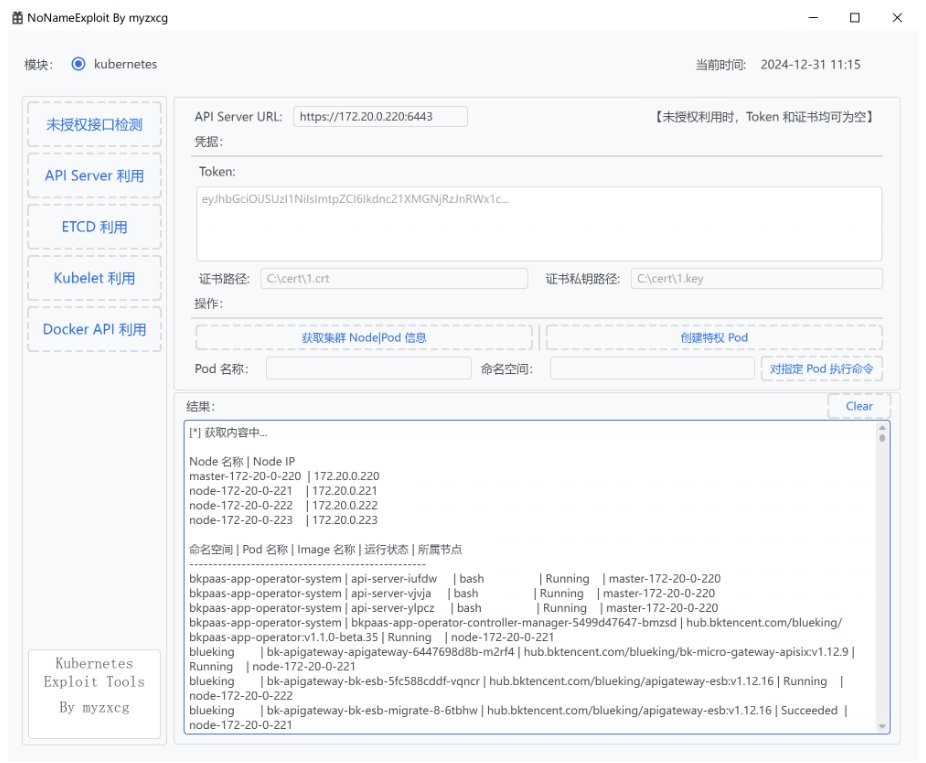
Task: Focus the Pod 名称 input field
Action: (x=369, y=369)
